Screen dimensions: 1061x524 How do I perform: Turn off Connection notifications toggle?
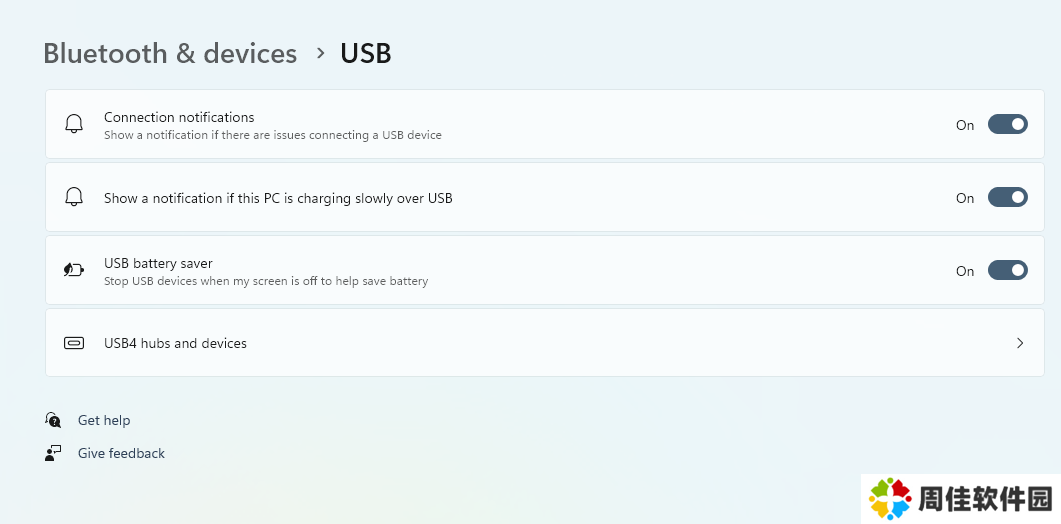point(1008,125)
